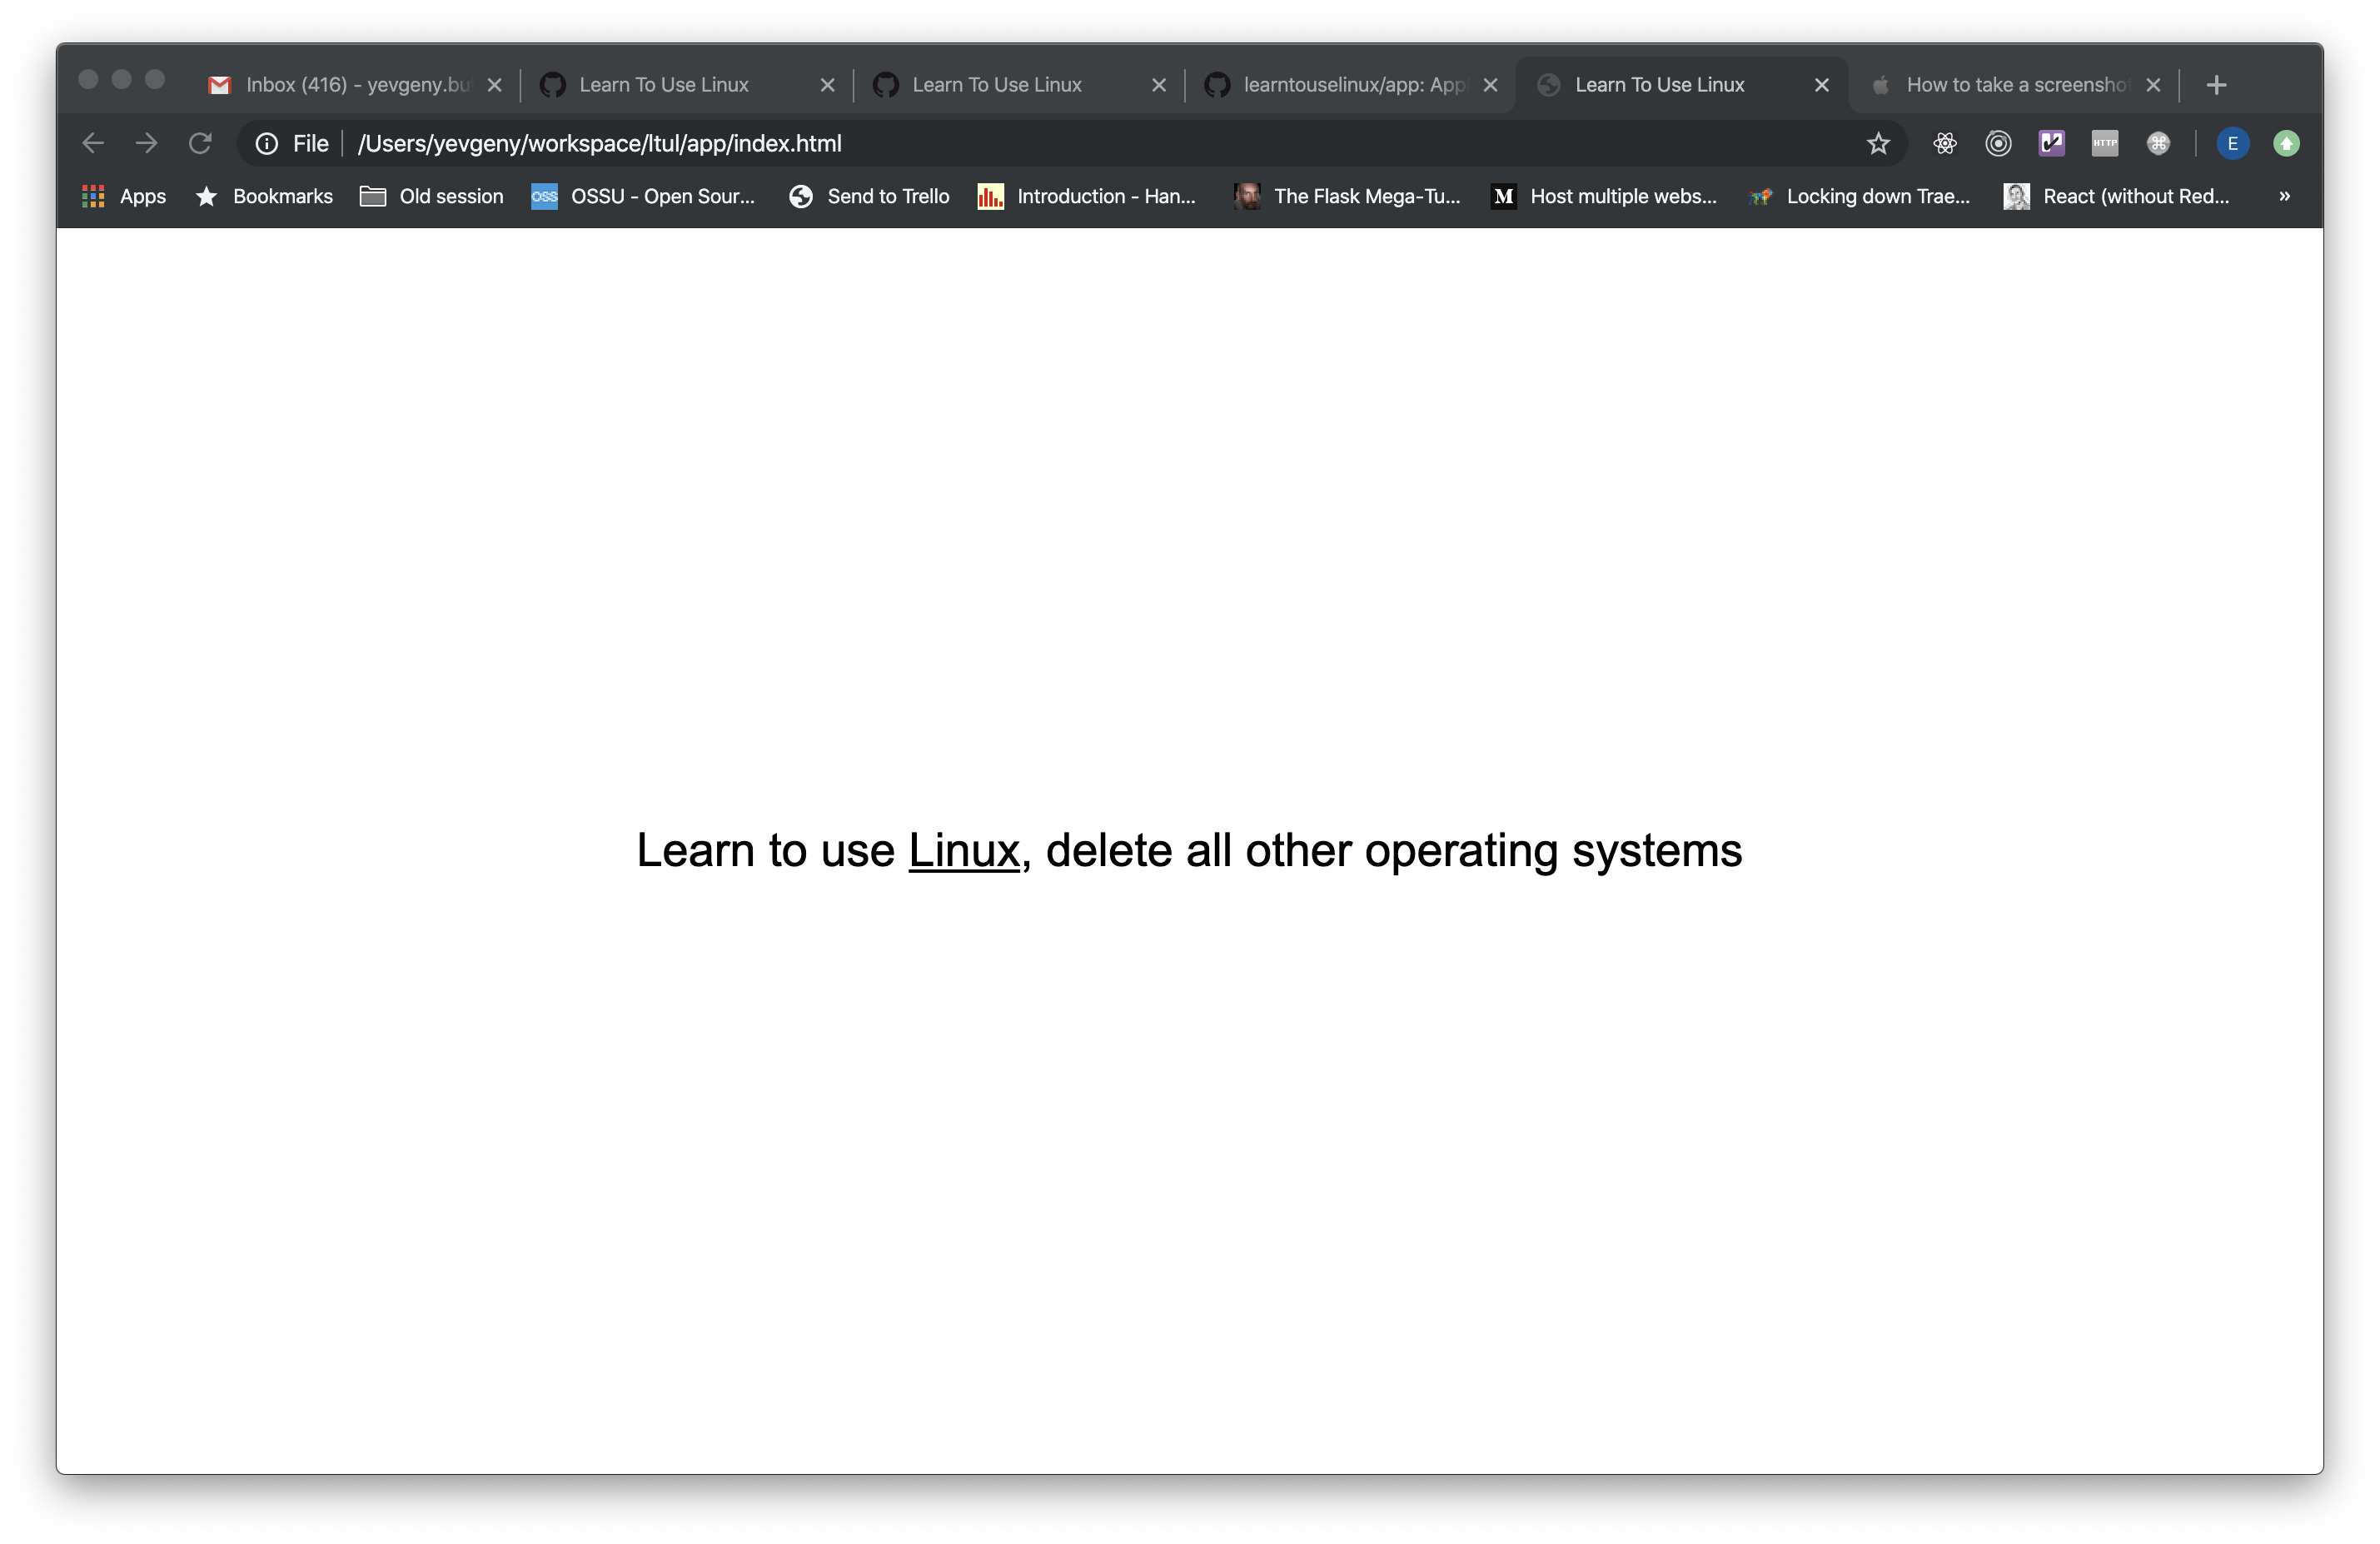Reload the current page
Image resolution: width=2380 pixels, height=1544 pixels.
click(200, 144)
